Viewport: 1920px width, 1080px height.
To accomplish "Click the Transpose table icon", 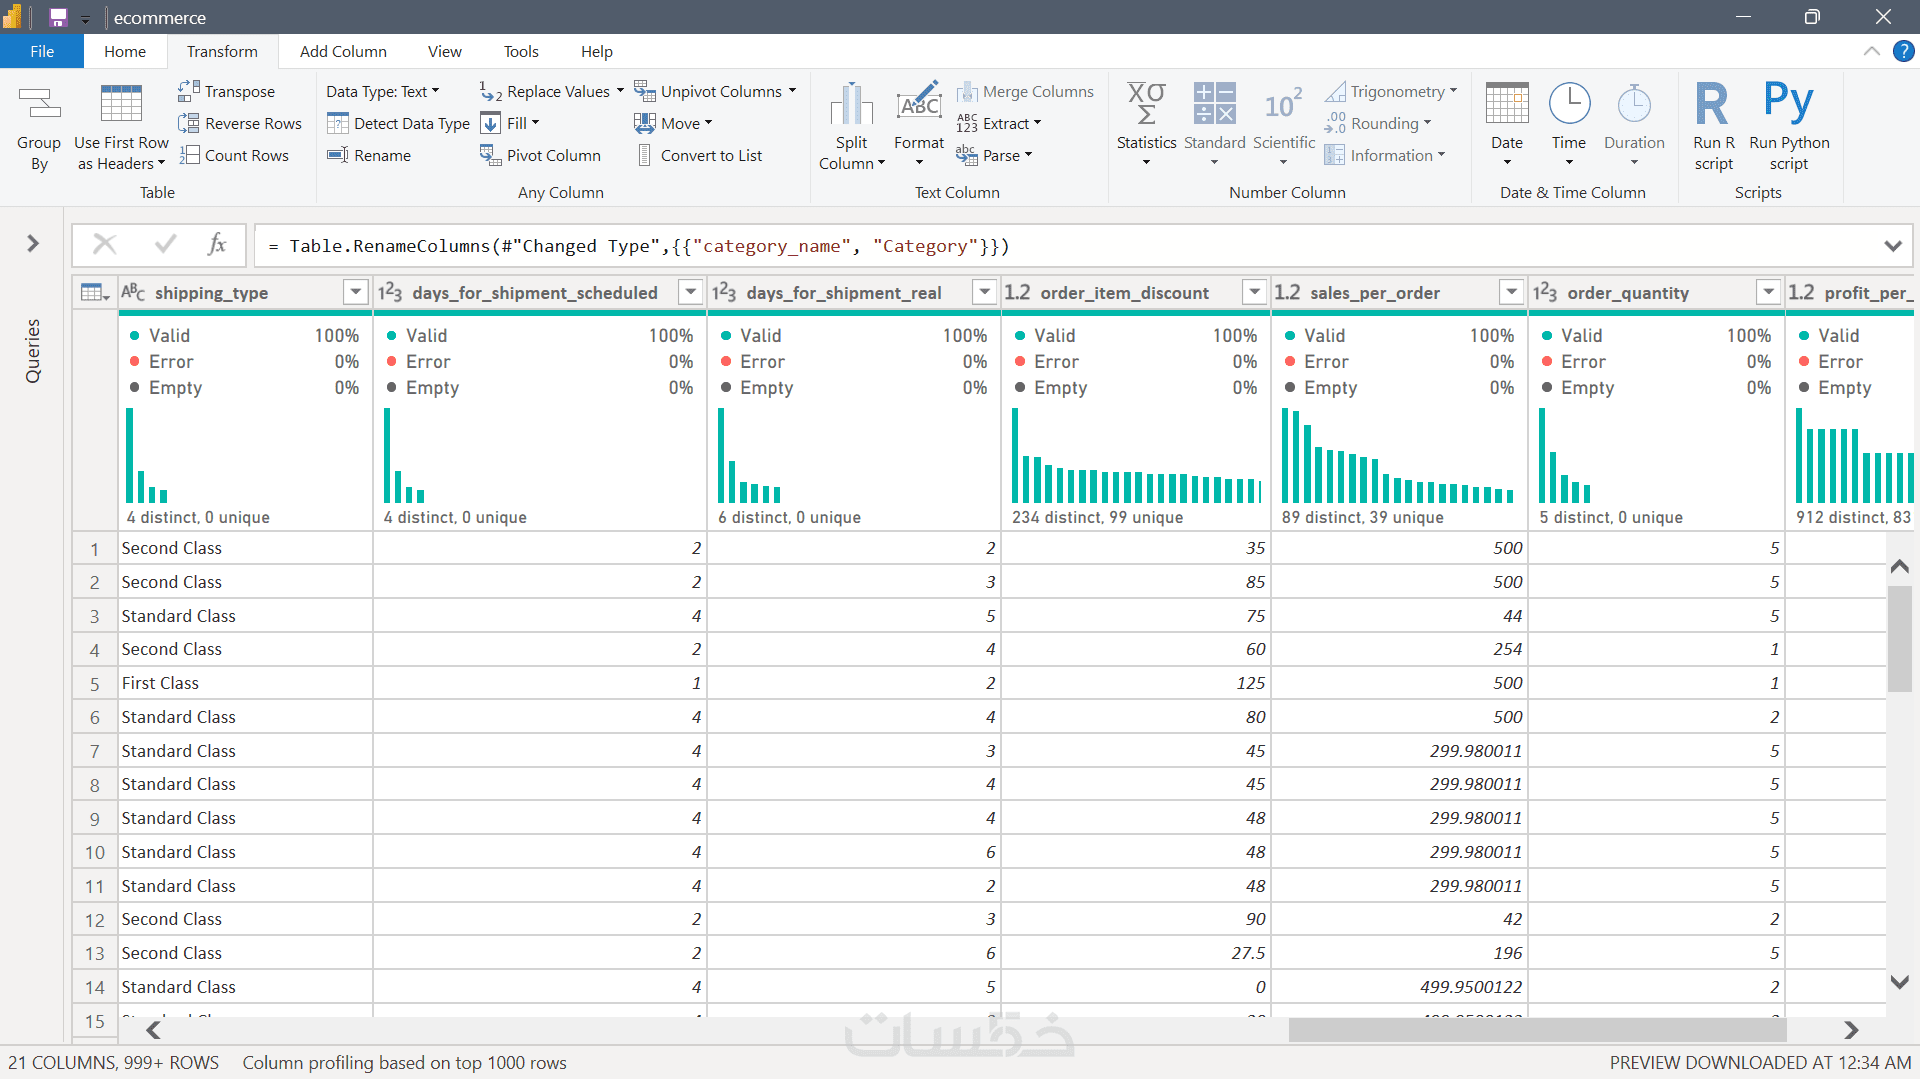I will tap(189, 91).
